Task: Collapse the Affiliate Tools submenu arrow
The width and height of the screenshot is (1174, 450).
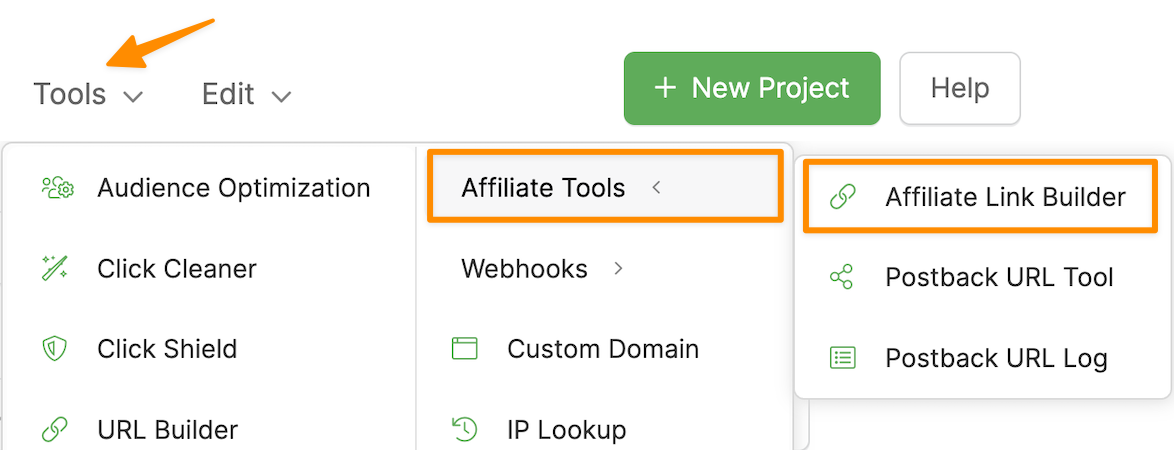Action: point(657,187)
